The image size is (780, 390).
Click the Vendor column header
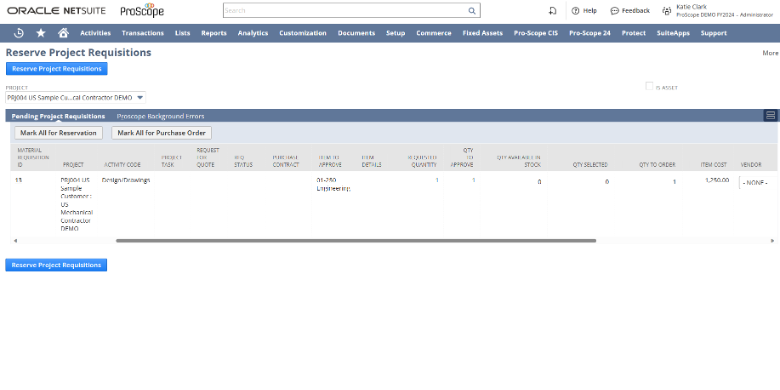(751, 165)
